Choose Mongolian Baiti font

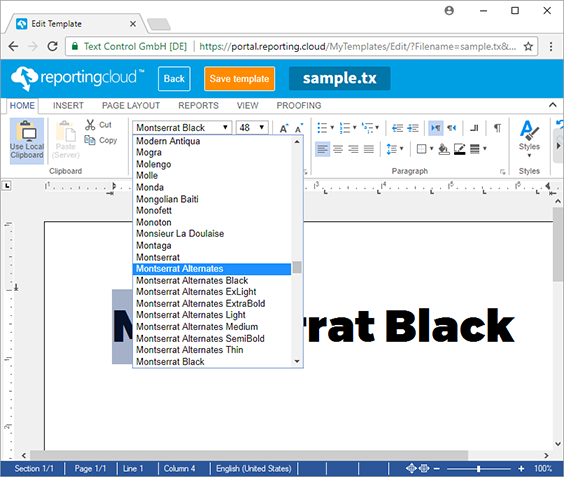212,199
